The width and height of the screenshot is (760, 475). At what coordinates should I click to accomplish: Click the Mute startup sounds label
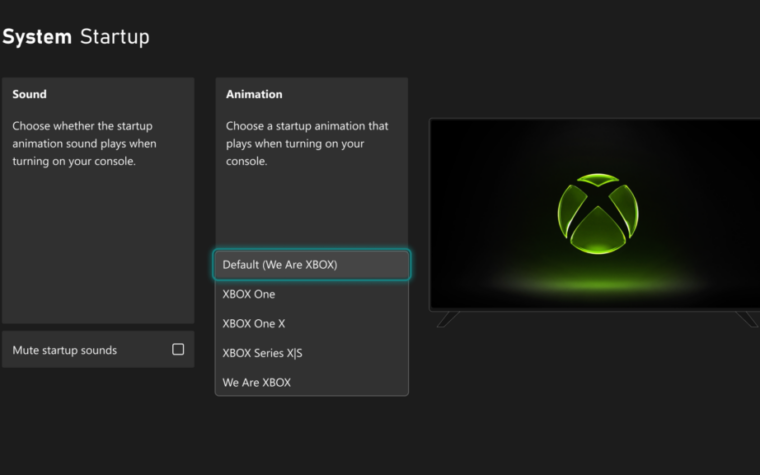(64, 350)
